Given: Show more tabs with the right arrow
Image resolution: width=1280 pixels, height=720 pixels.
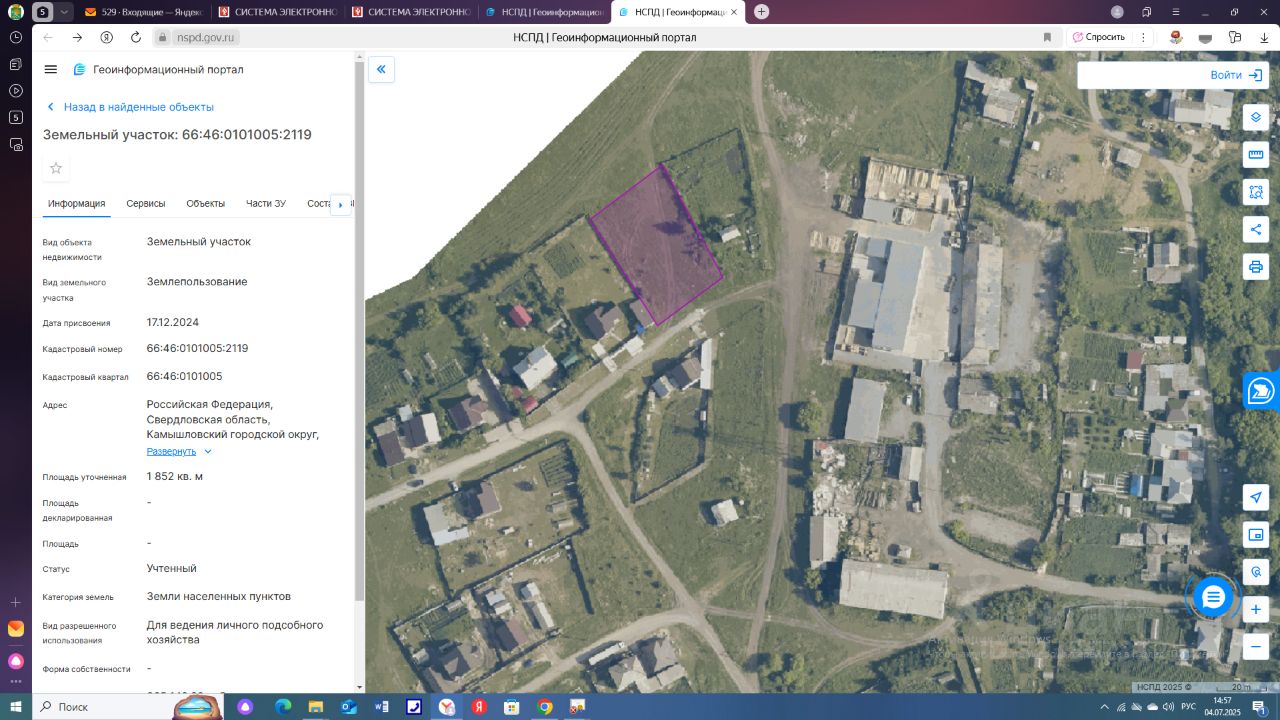Looking at the screenshot, I should (x=340, y=204).
